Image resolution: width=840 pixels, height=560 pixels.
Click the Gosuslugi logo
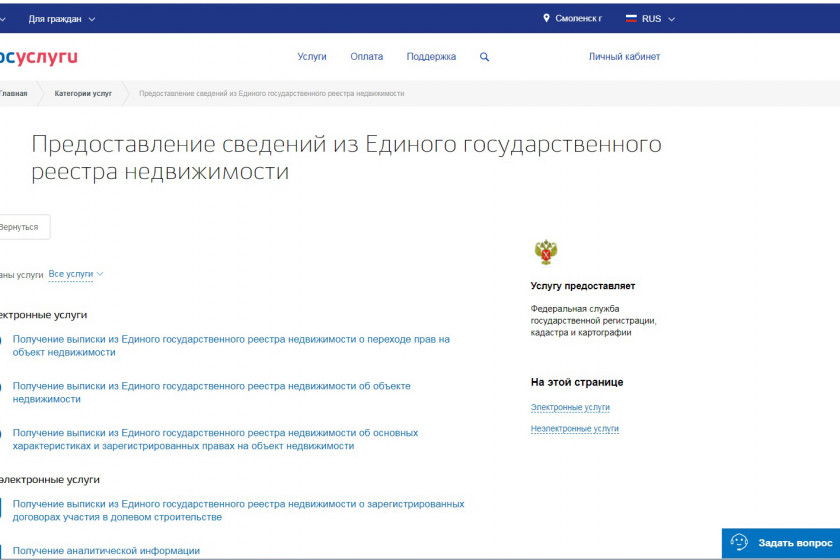[38, 57]
